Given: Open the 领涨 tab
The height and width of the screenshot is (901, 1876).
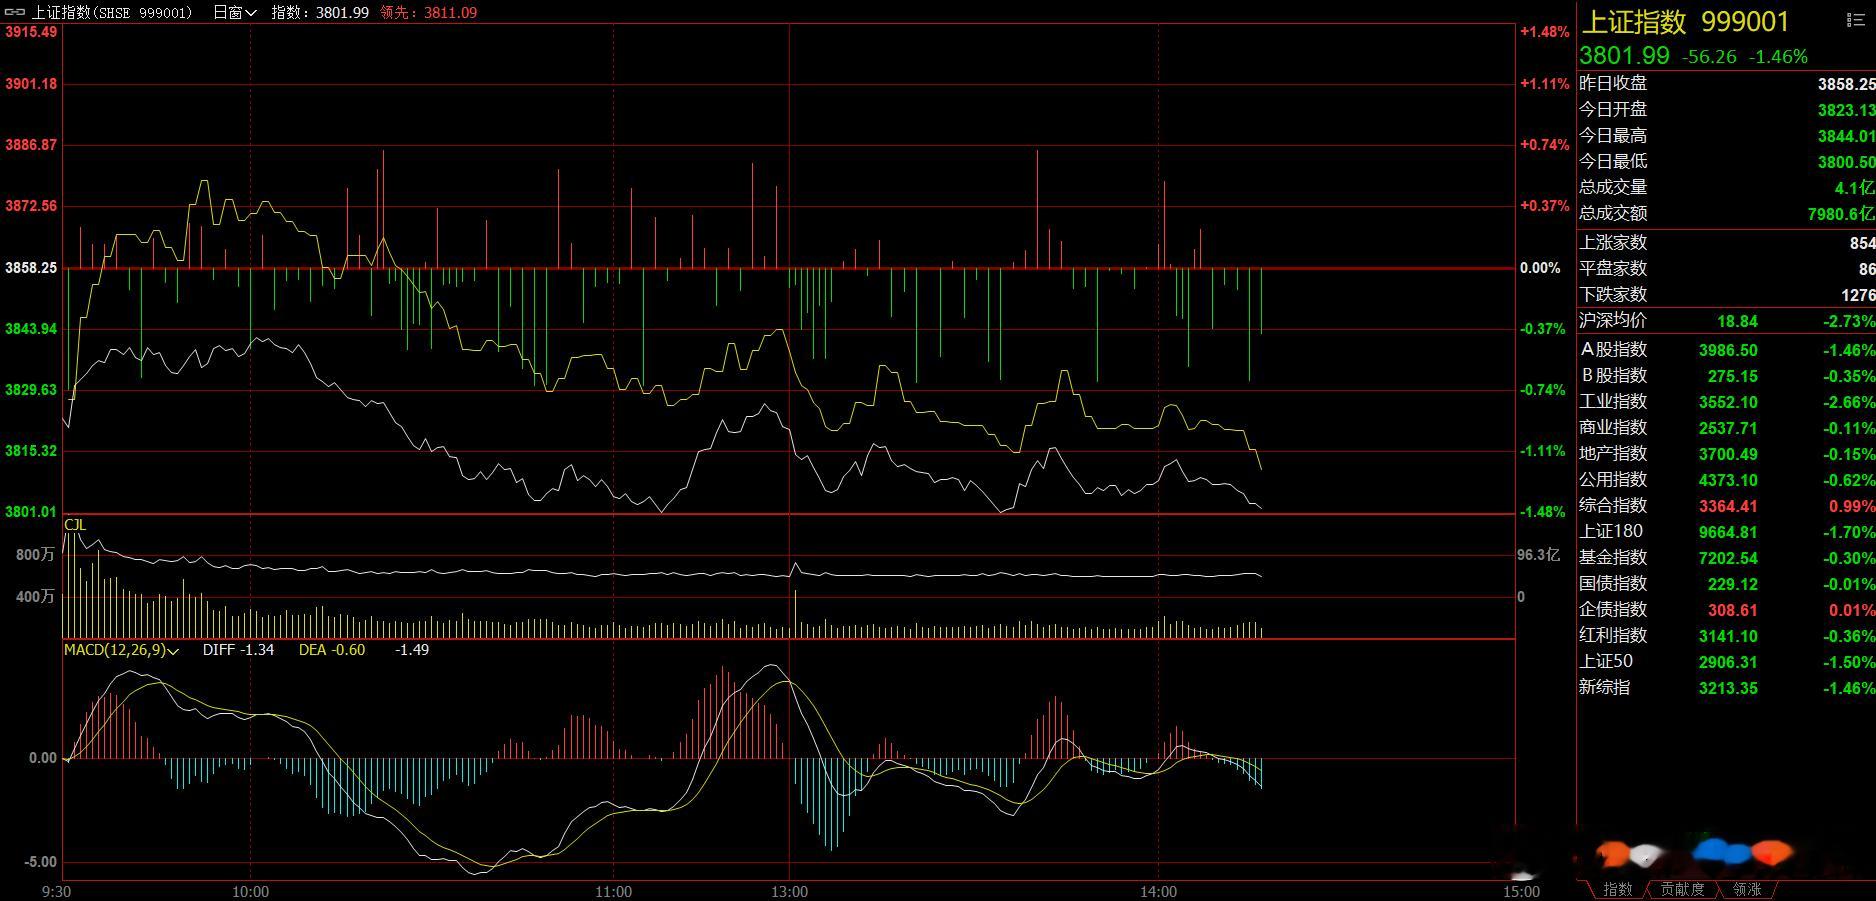Looking at the screenshot, I should click(x=1747, y=889).
